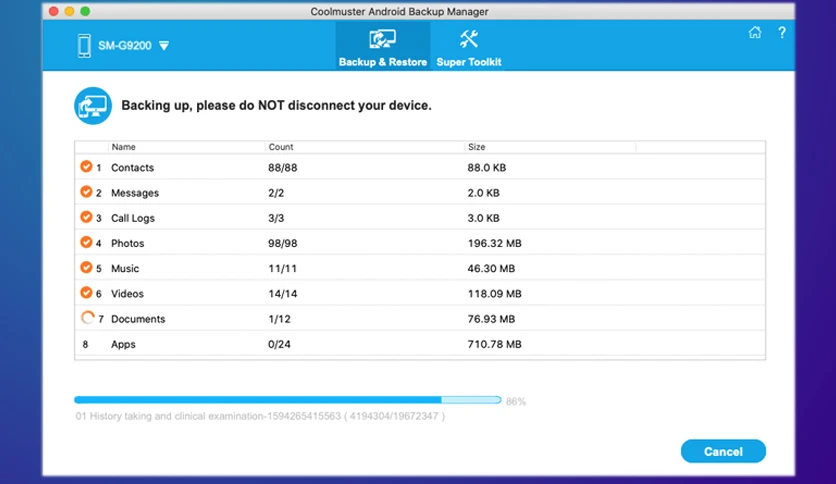836x484 pixels.
Task: Click the Size column header
Action: coord(477,147)
